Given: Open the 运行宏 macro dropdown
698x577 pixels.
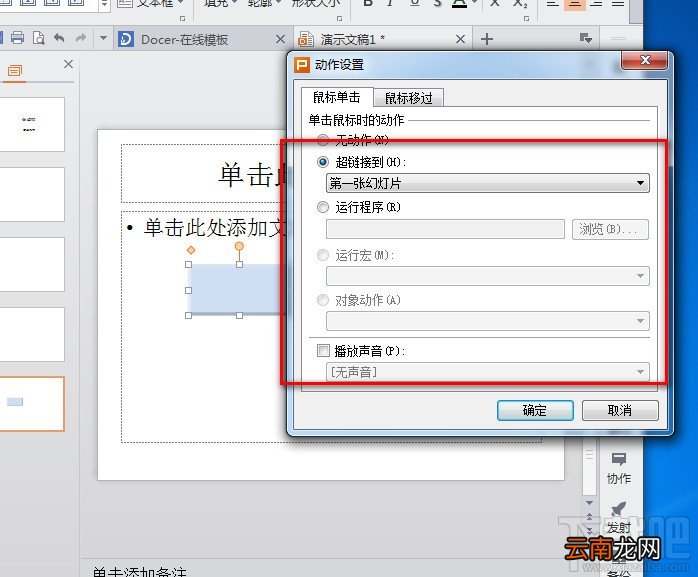Looking at the screenshot, I should 487,276.
